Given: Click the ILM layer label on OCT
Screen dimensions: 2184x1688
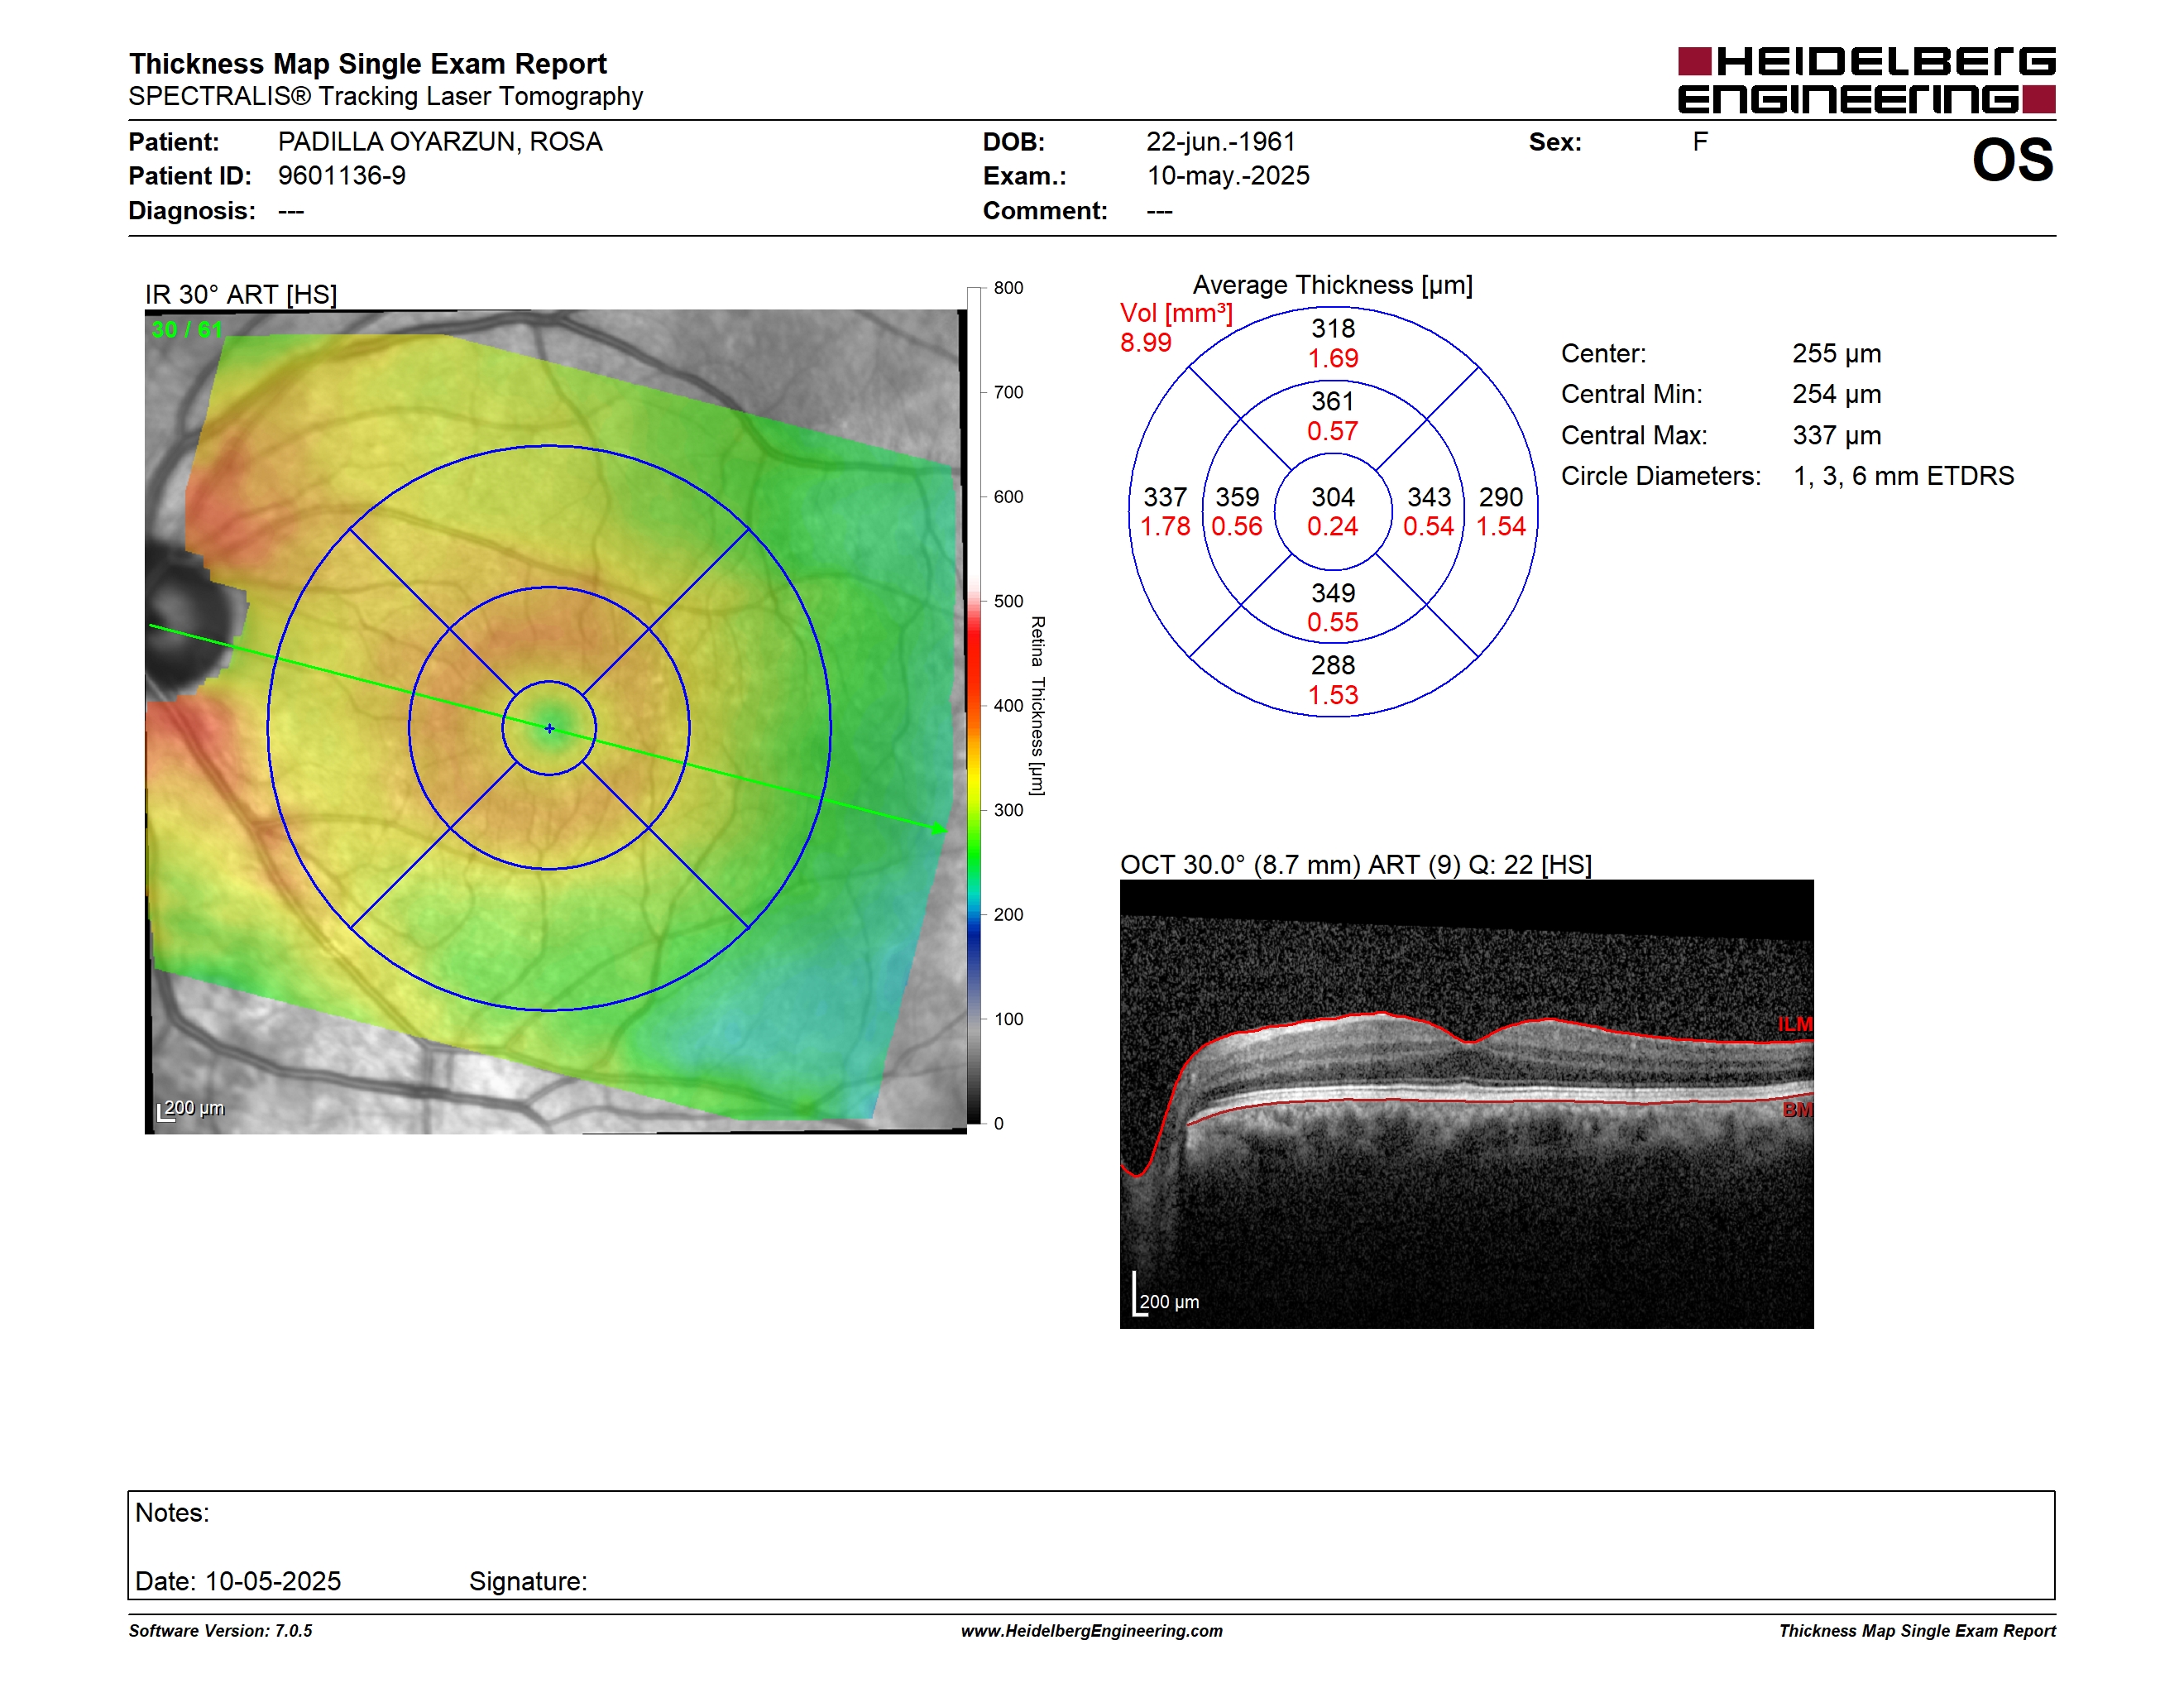Looking at the screenshot, I should 1795,1024.
